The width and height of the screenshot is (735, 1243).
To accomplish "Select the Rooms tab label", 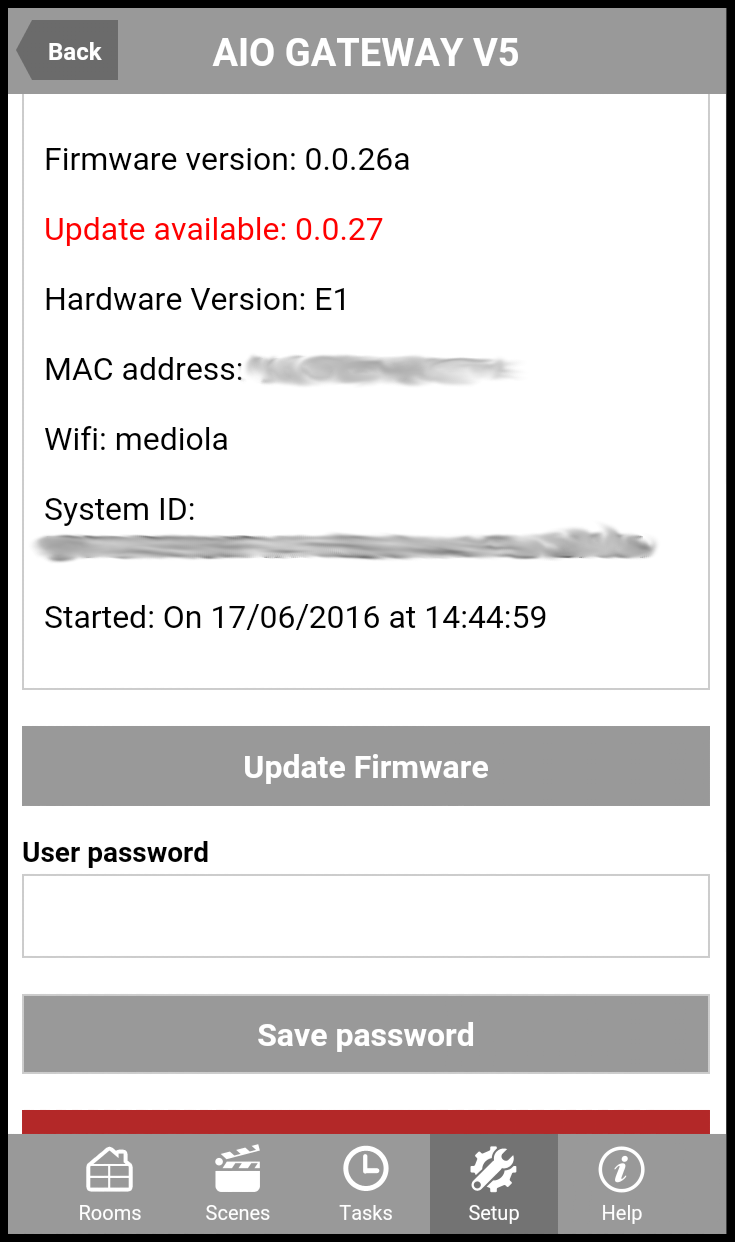I will click(110, 1213).
